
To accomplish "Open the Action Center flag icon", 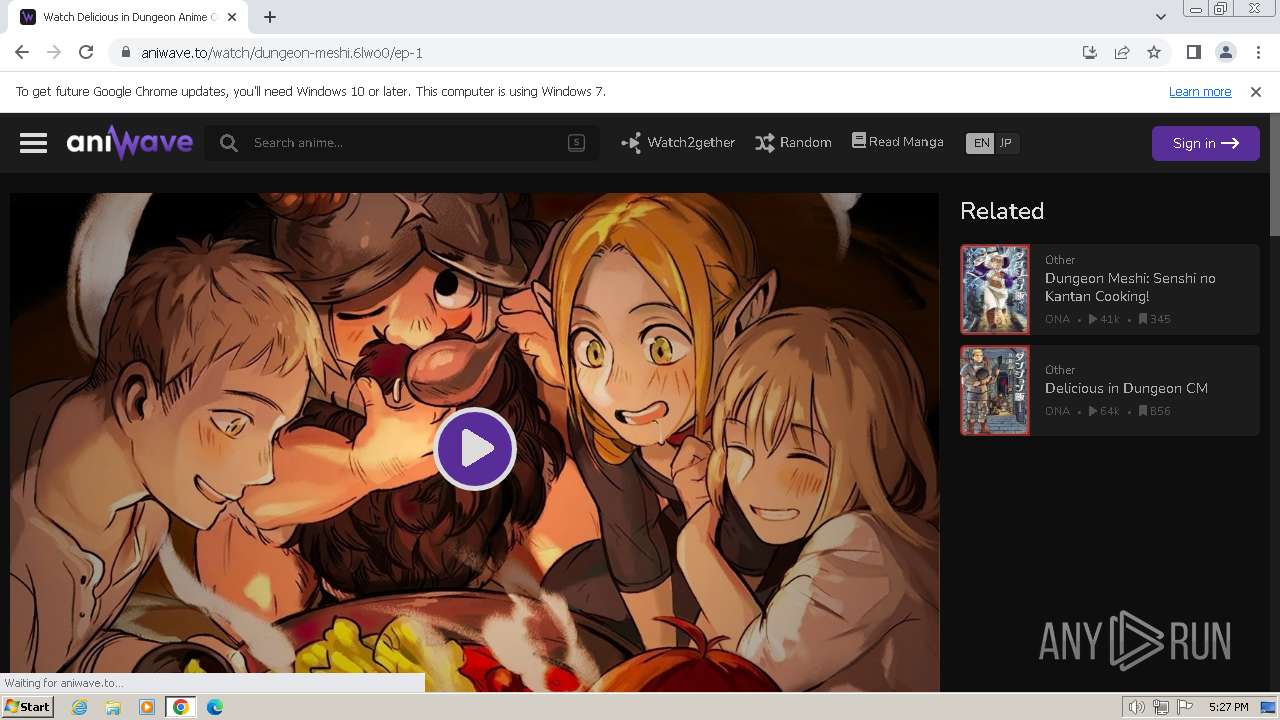I will tap(1185, 707).
